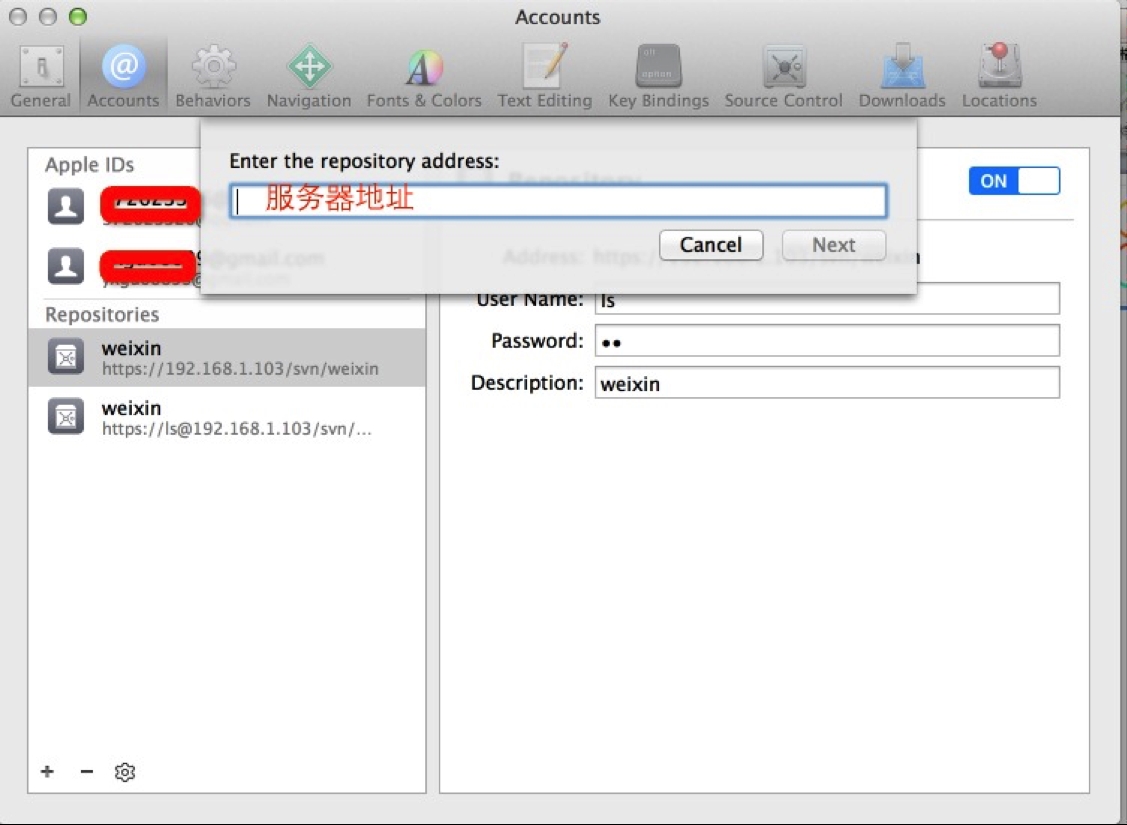Open the Navigation preferences pane
The width and height of the screenshot is (1127, 825).
pos(309,76)
